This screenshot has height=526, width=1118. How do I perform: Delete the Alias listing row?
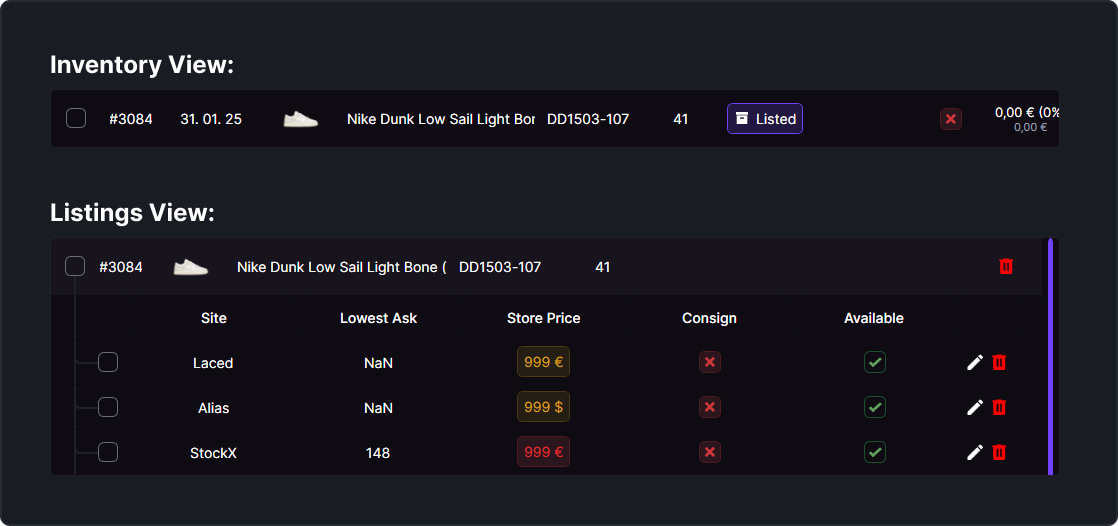pyautogui.click(x=999, y=407)
